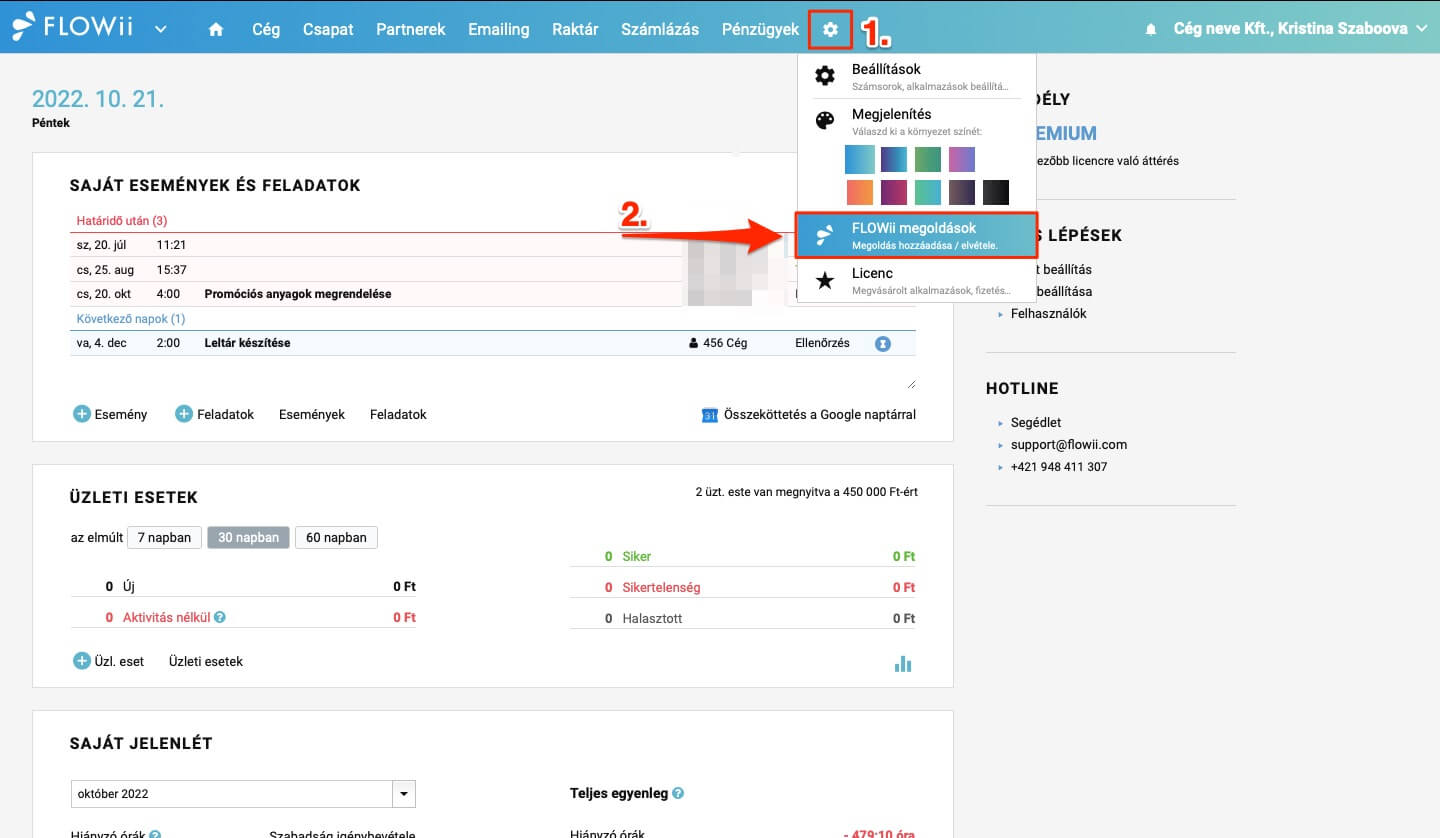This screenshot has width=1440, height=838.
Task: Open the Események link
Action: click(x=312, y=414)
